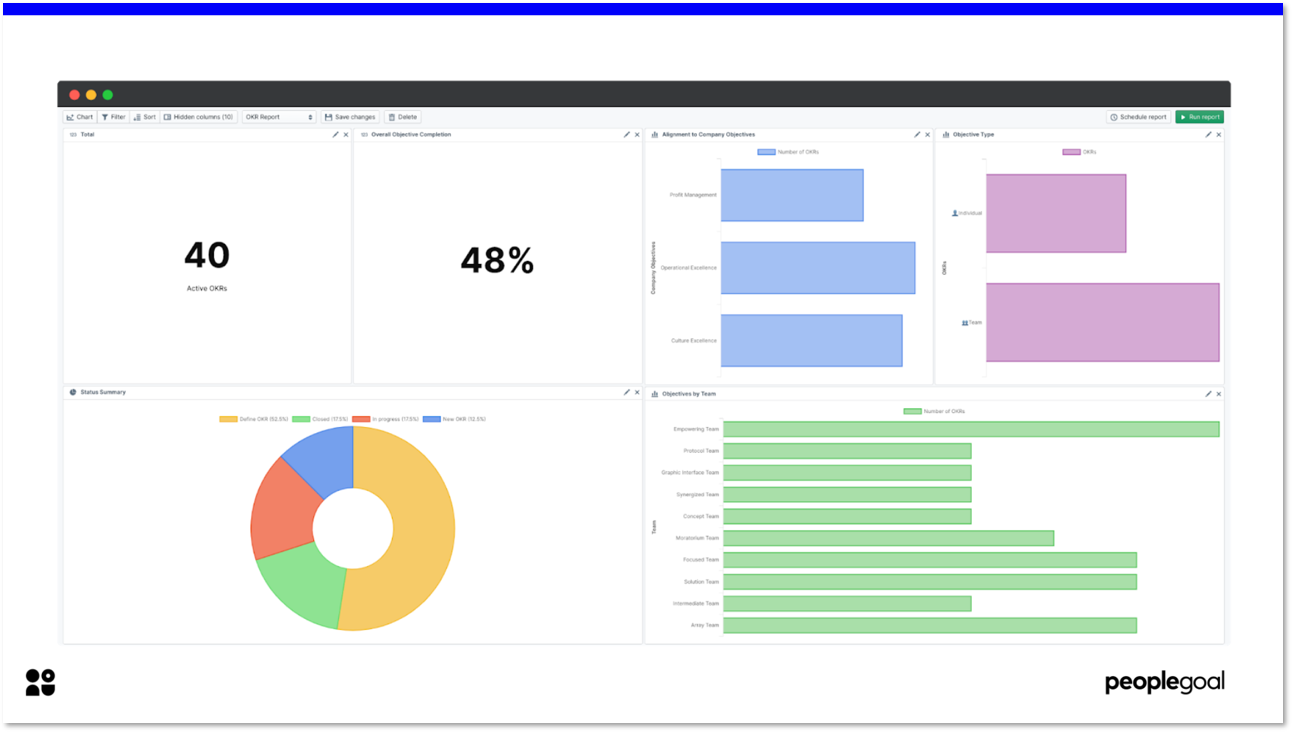
Task: Open the Filter toolbar option
Action: 113,117
